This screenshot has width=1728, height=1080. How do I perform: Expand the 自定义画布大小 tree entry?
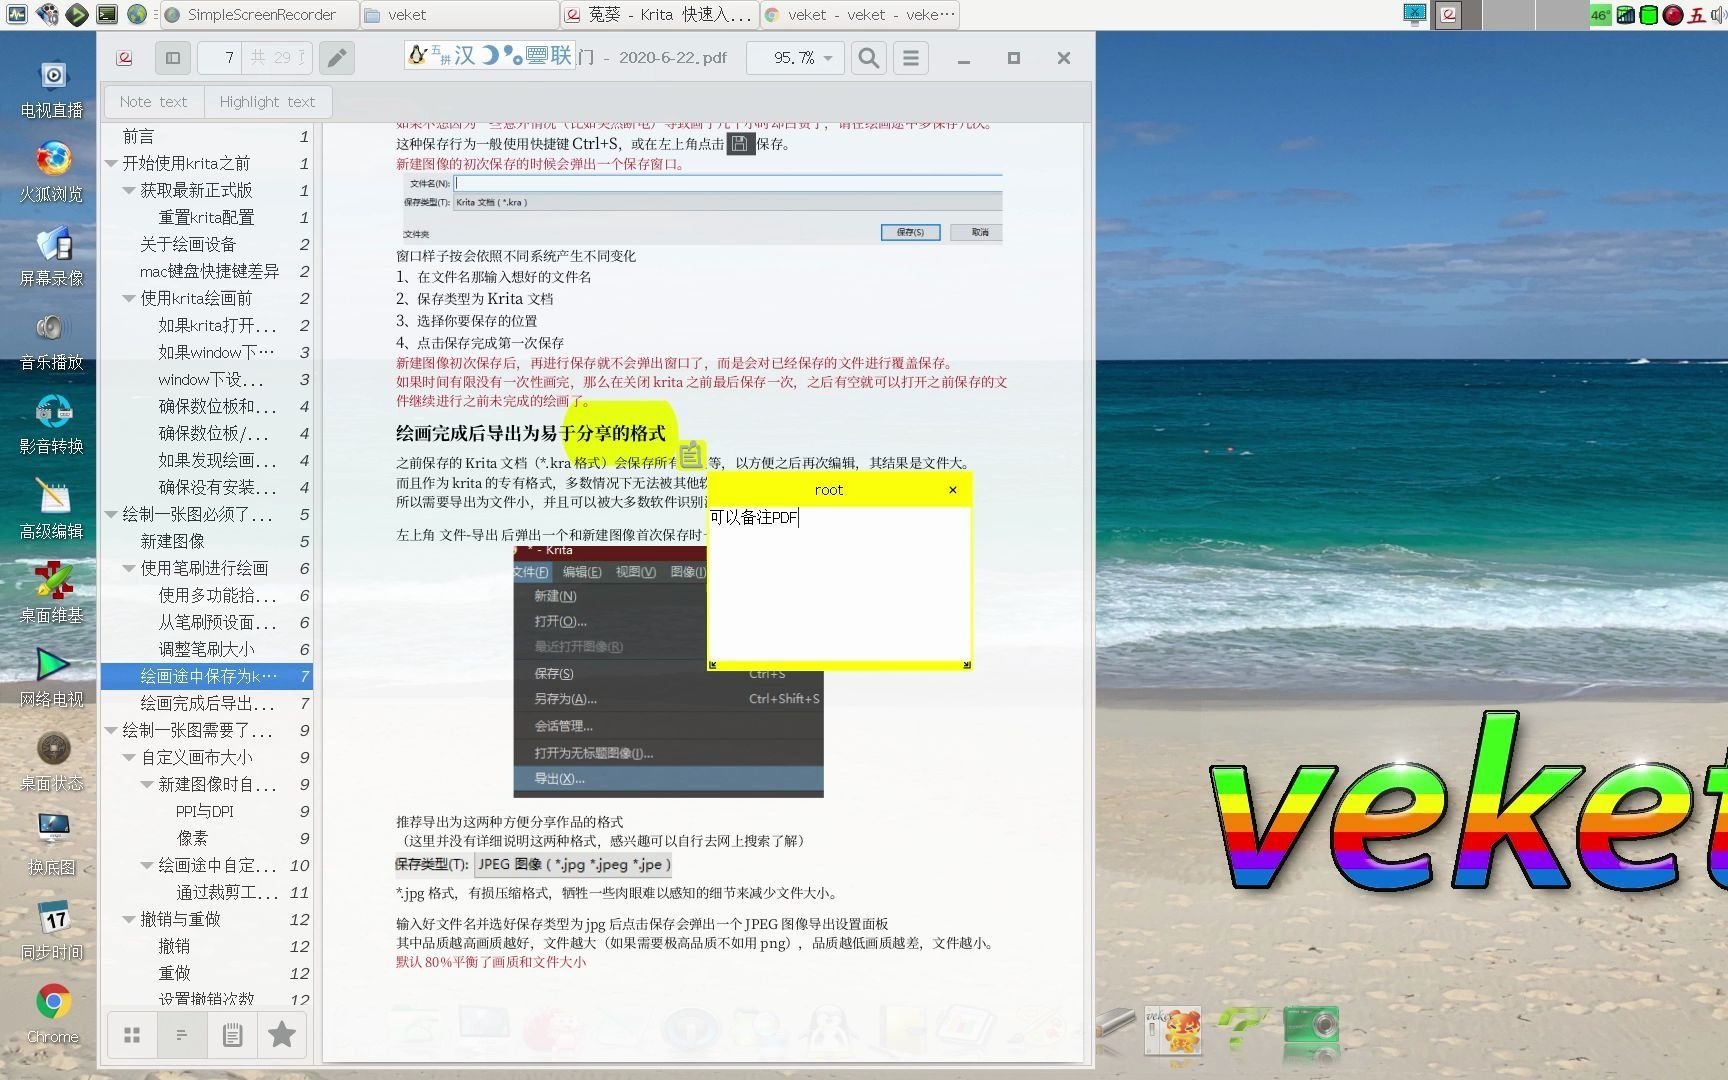pyautogui.click(x=128, y=757)
